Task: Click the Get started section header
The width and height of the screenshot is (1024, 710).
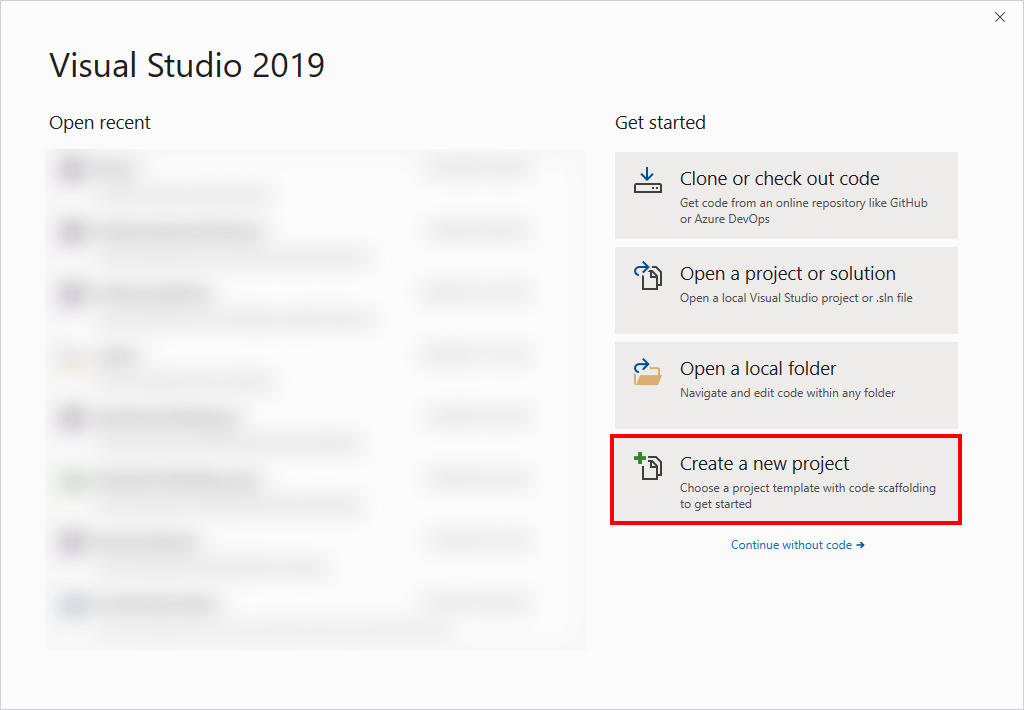Action: tap(660, 122)
